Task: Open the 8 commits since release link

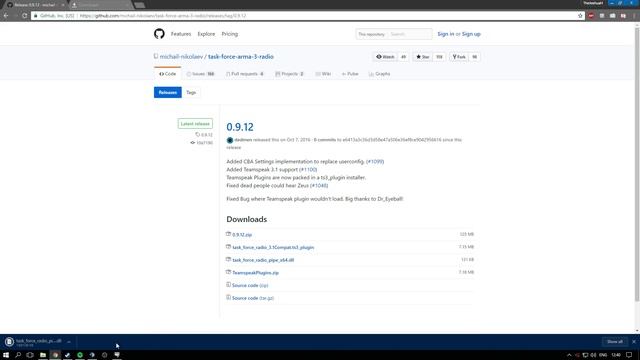Action: point(325,140)
